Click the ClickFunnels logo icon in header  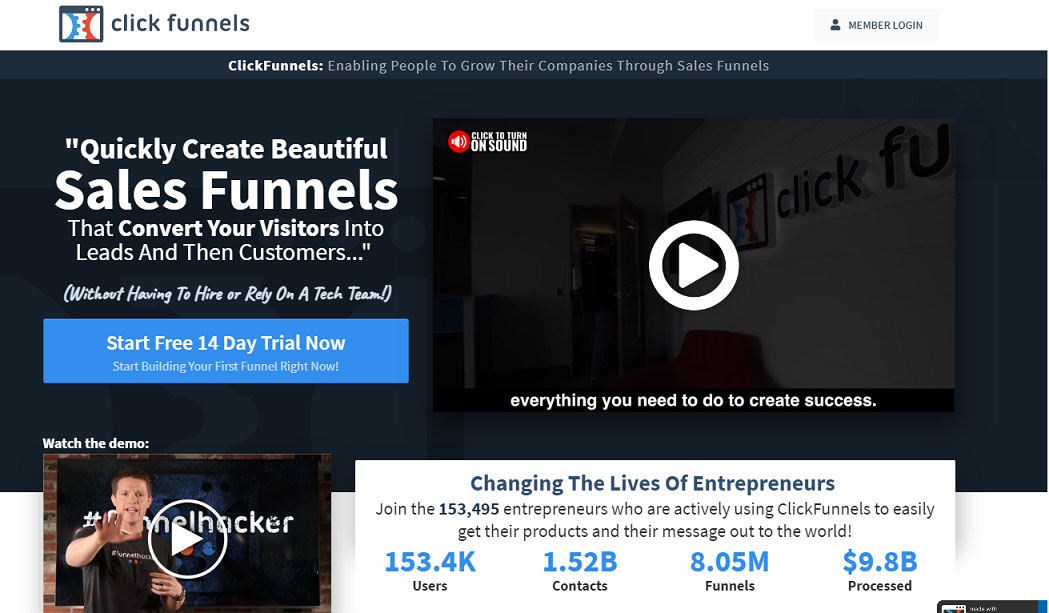[x=81, y=24]
